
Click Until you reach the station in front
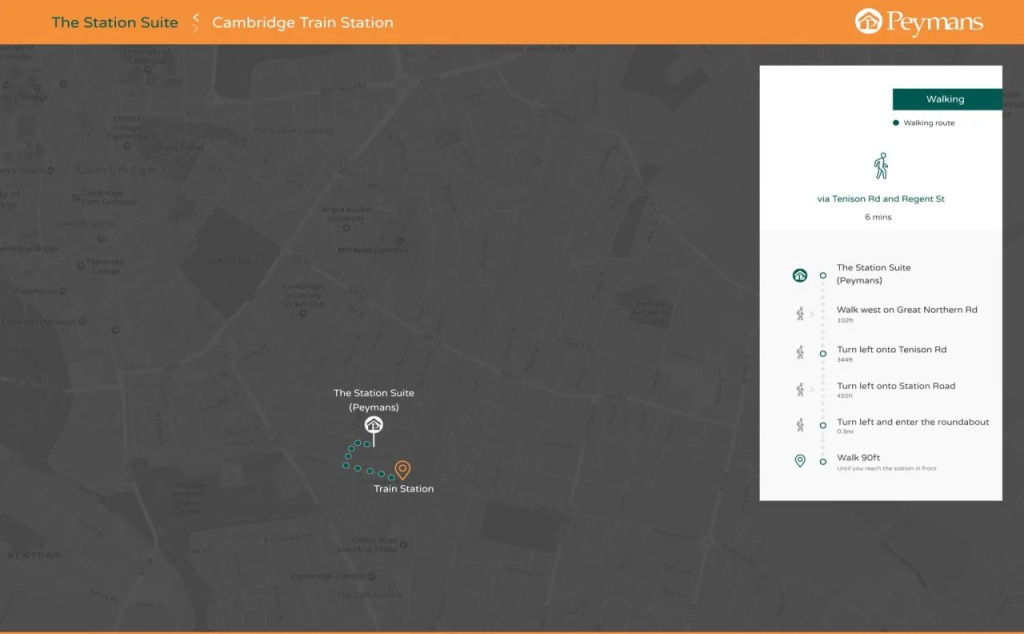click(x=886, y=468)
